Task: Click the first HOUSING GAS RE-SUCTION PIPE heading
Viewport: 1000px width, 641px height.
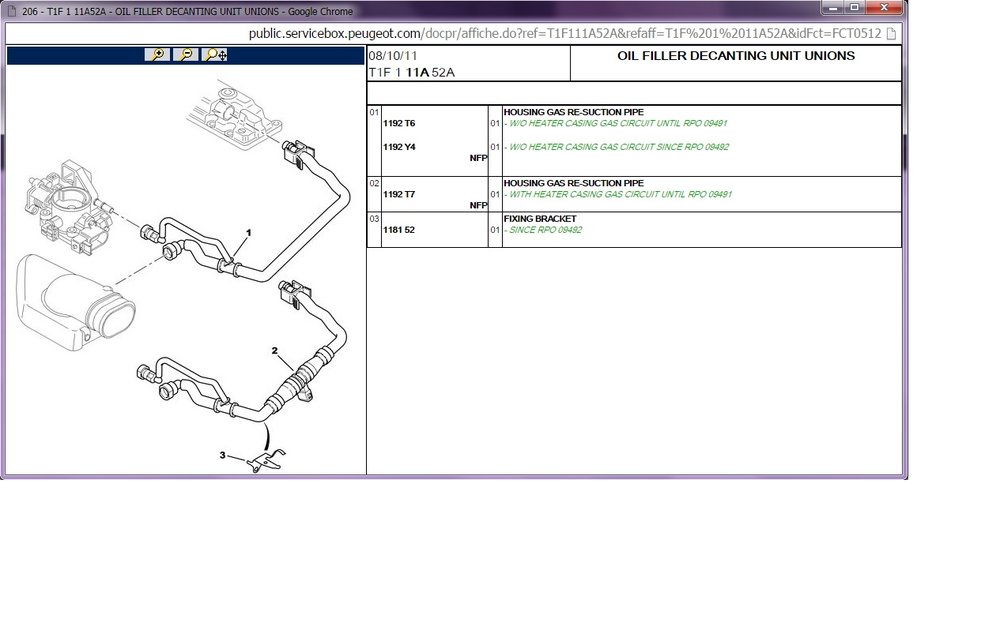Action: (573, 112)
